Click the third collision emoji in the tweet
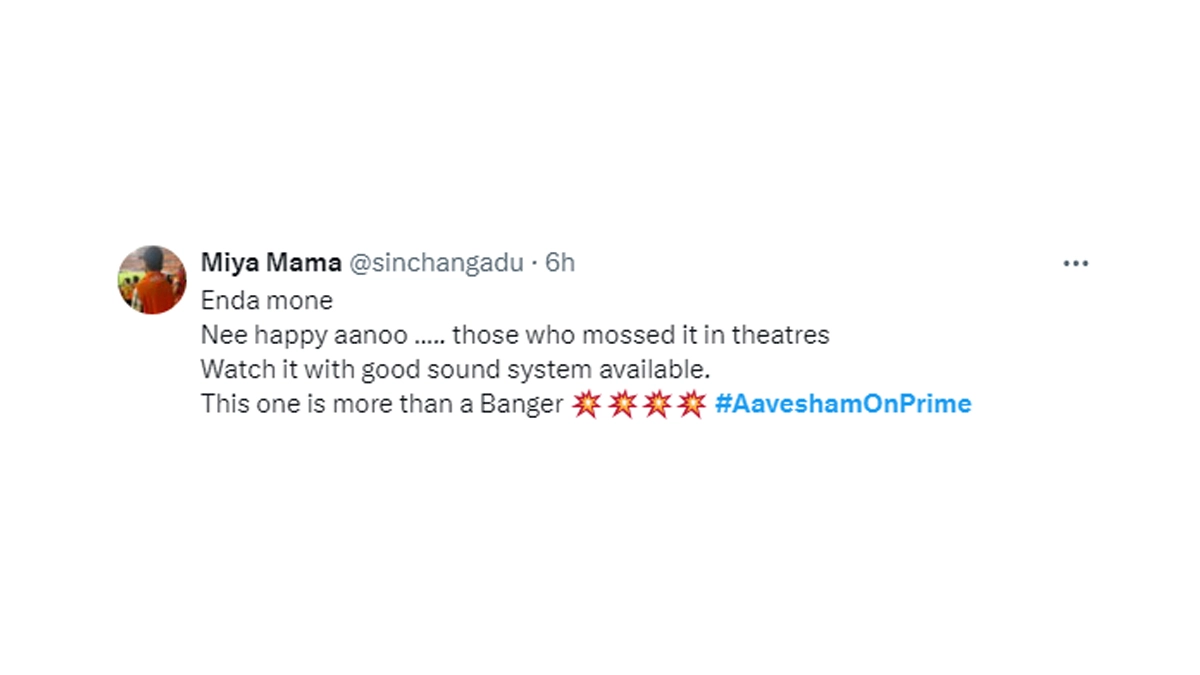This screenshot has height=675, width=1200. (657, 405)
